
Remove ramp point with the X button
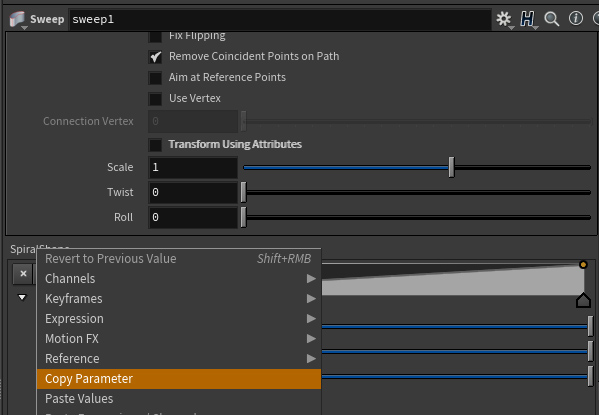point(23,274)
